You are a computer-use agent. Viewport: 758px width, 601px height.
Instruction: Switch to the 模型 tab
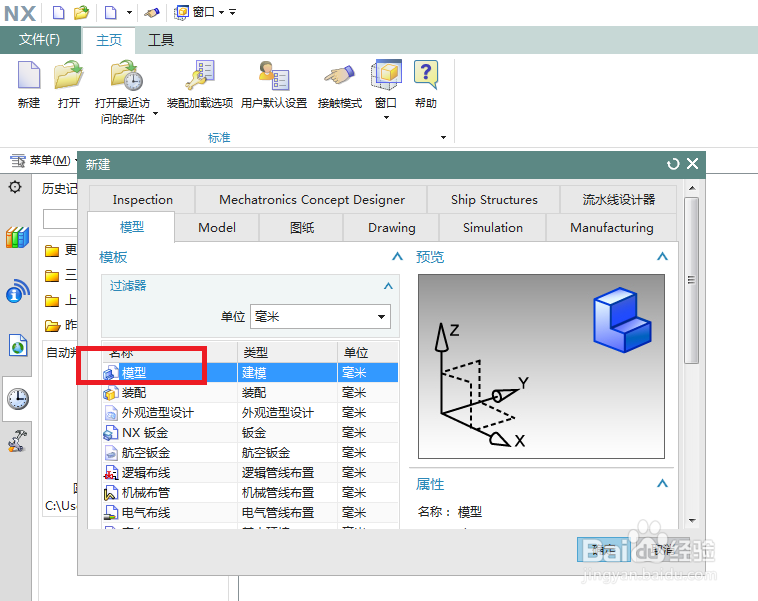tap(131, 227)
